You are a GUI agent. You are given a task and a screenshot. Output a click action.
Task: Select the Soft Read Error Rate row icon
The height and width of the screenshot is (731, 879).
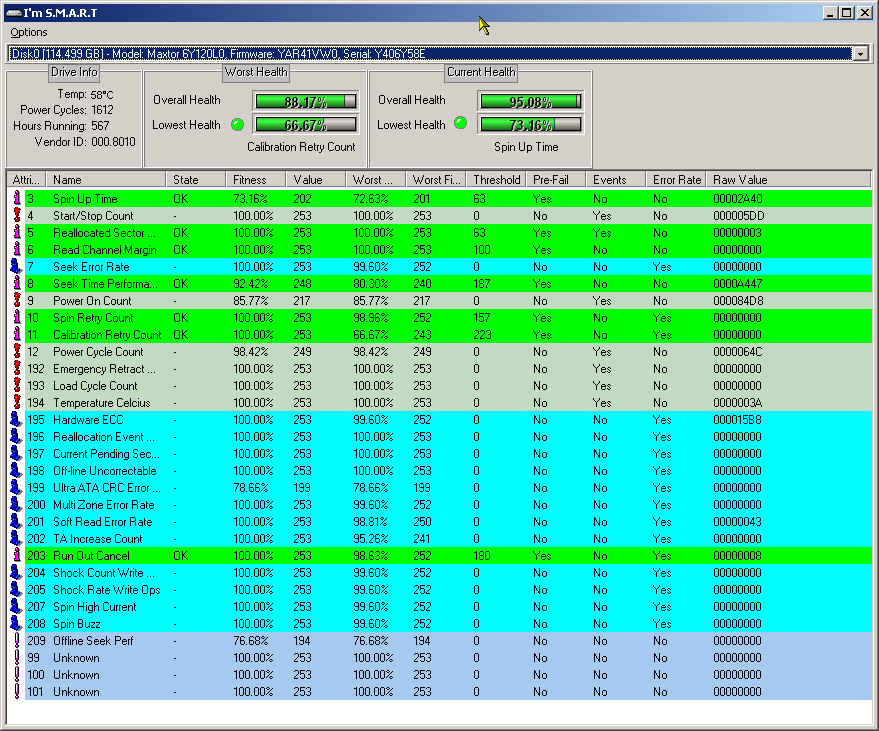pos(16,521)
